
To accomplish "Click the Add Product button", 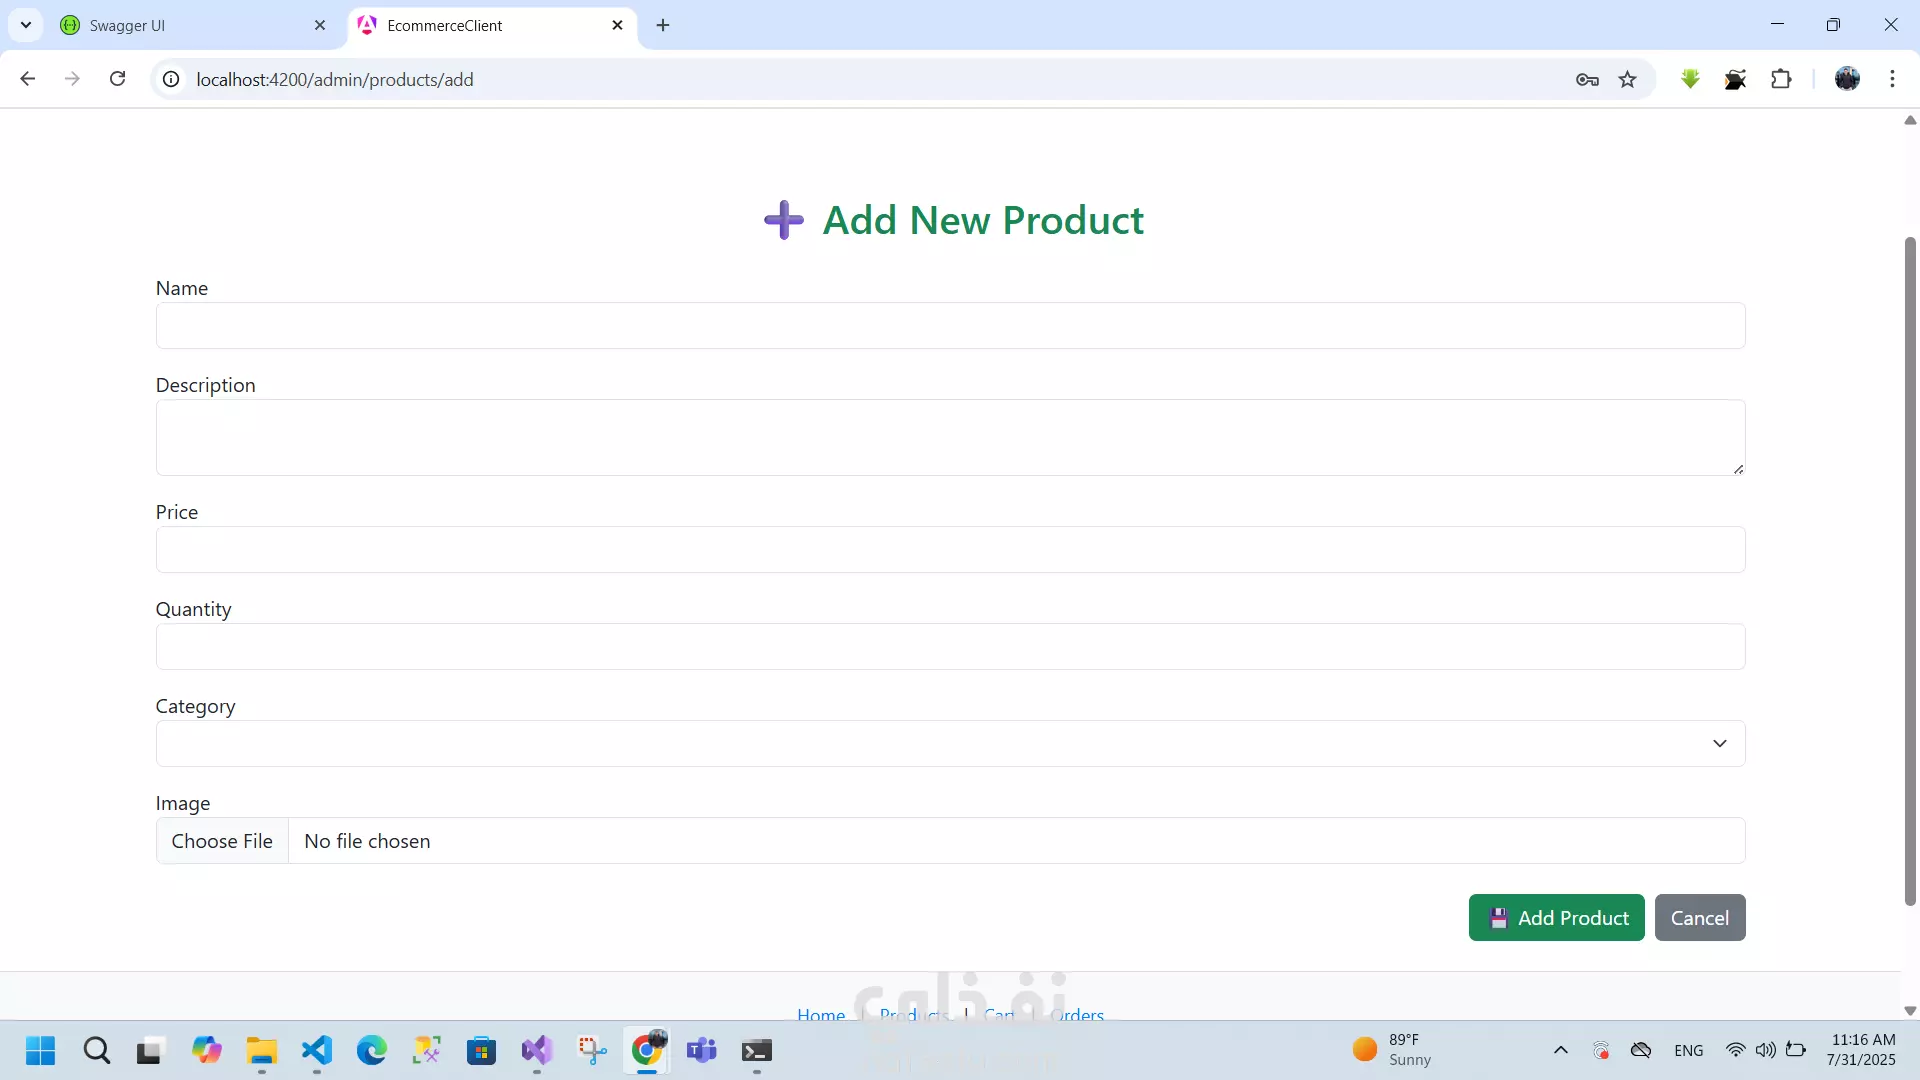I will point(1556,918).
